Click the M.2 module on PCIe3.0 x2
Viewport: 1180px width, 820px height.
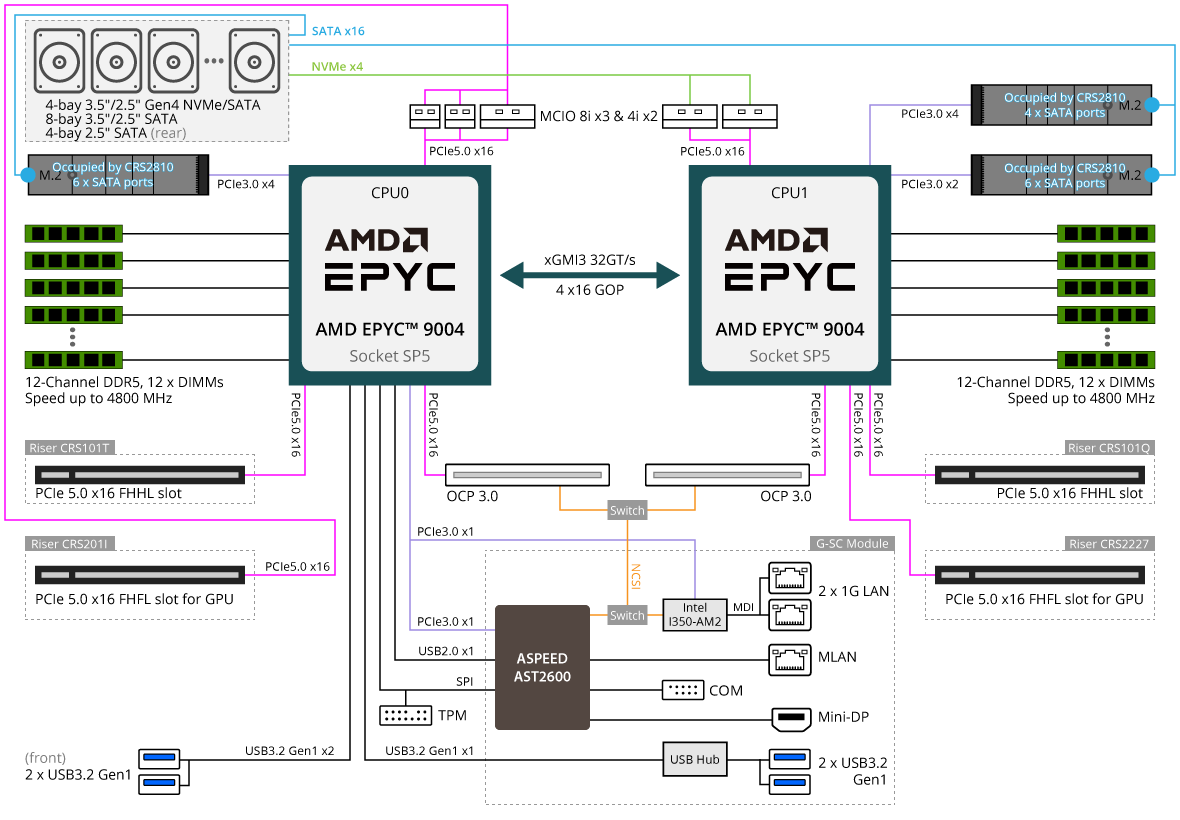click(x=1061, y=175)
